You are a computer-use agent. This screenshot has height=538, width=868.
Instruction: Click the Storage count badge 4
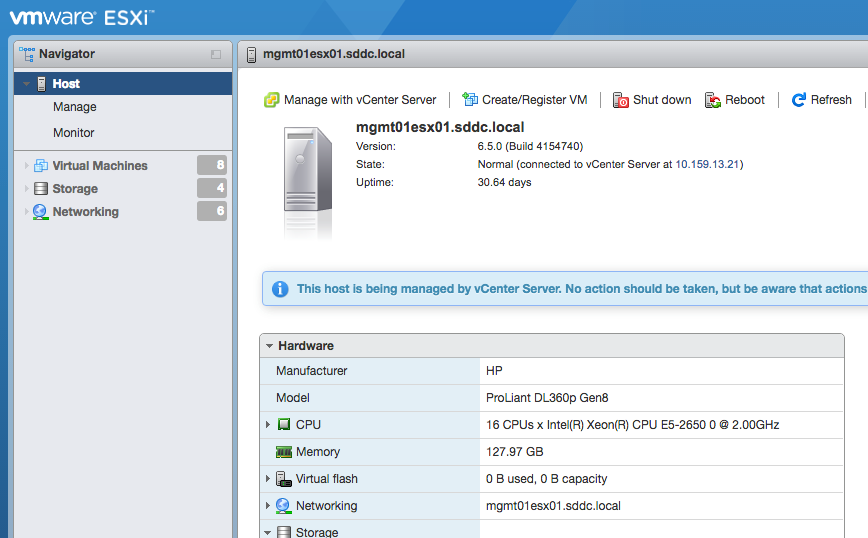[x=212, y=188]
